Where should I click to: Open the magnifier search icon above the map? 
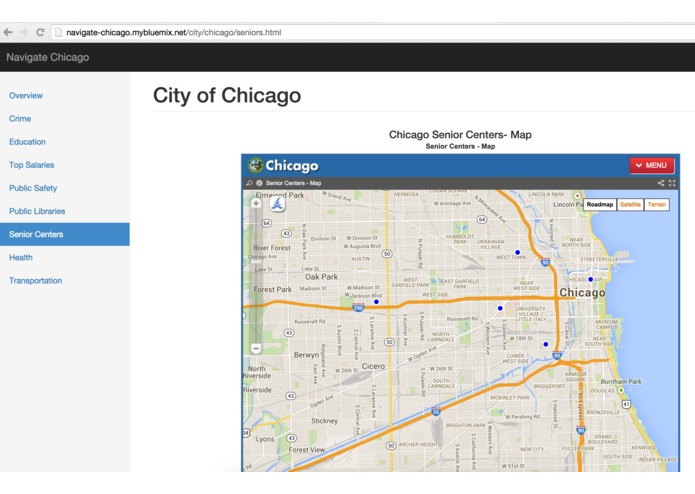[250, 183]
